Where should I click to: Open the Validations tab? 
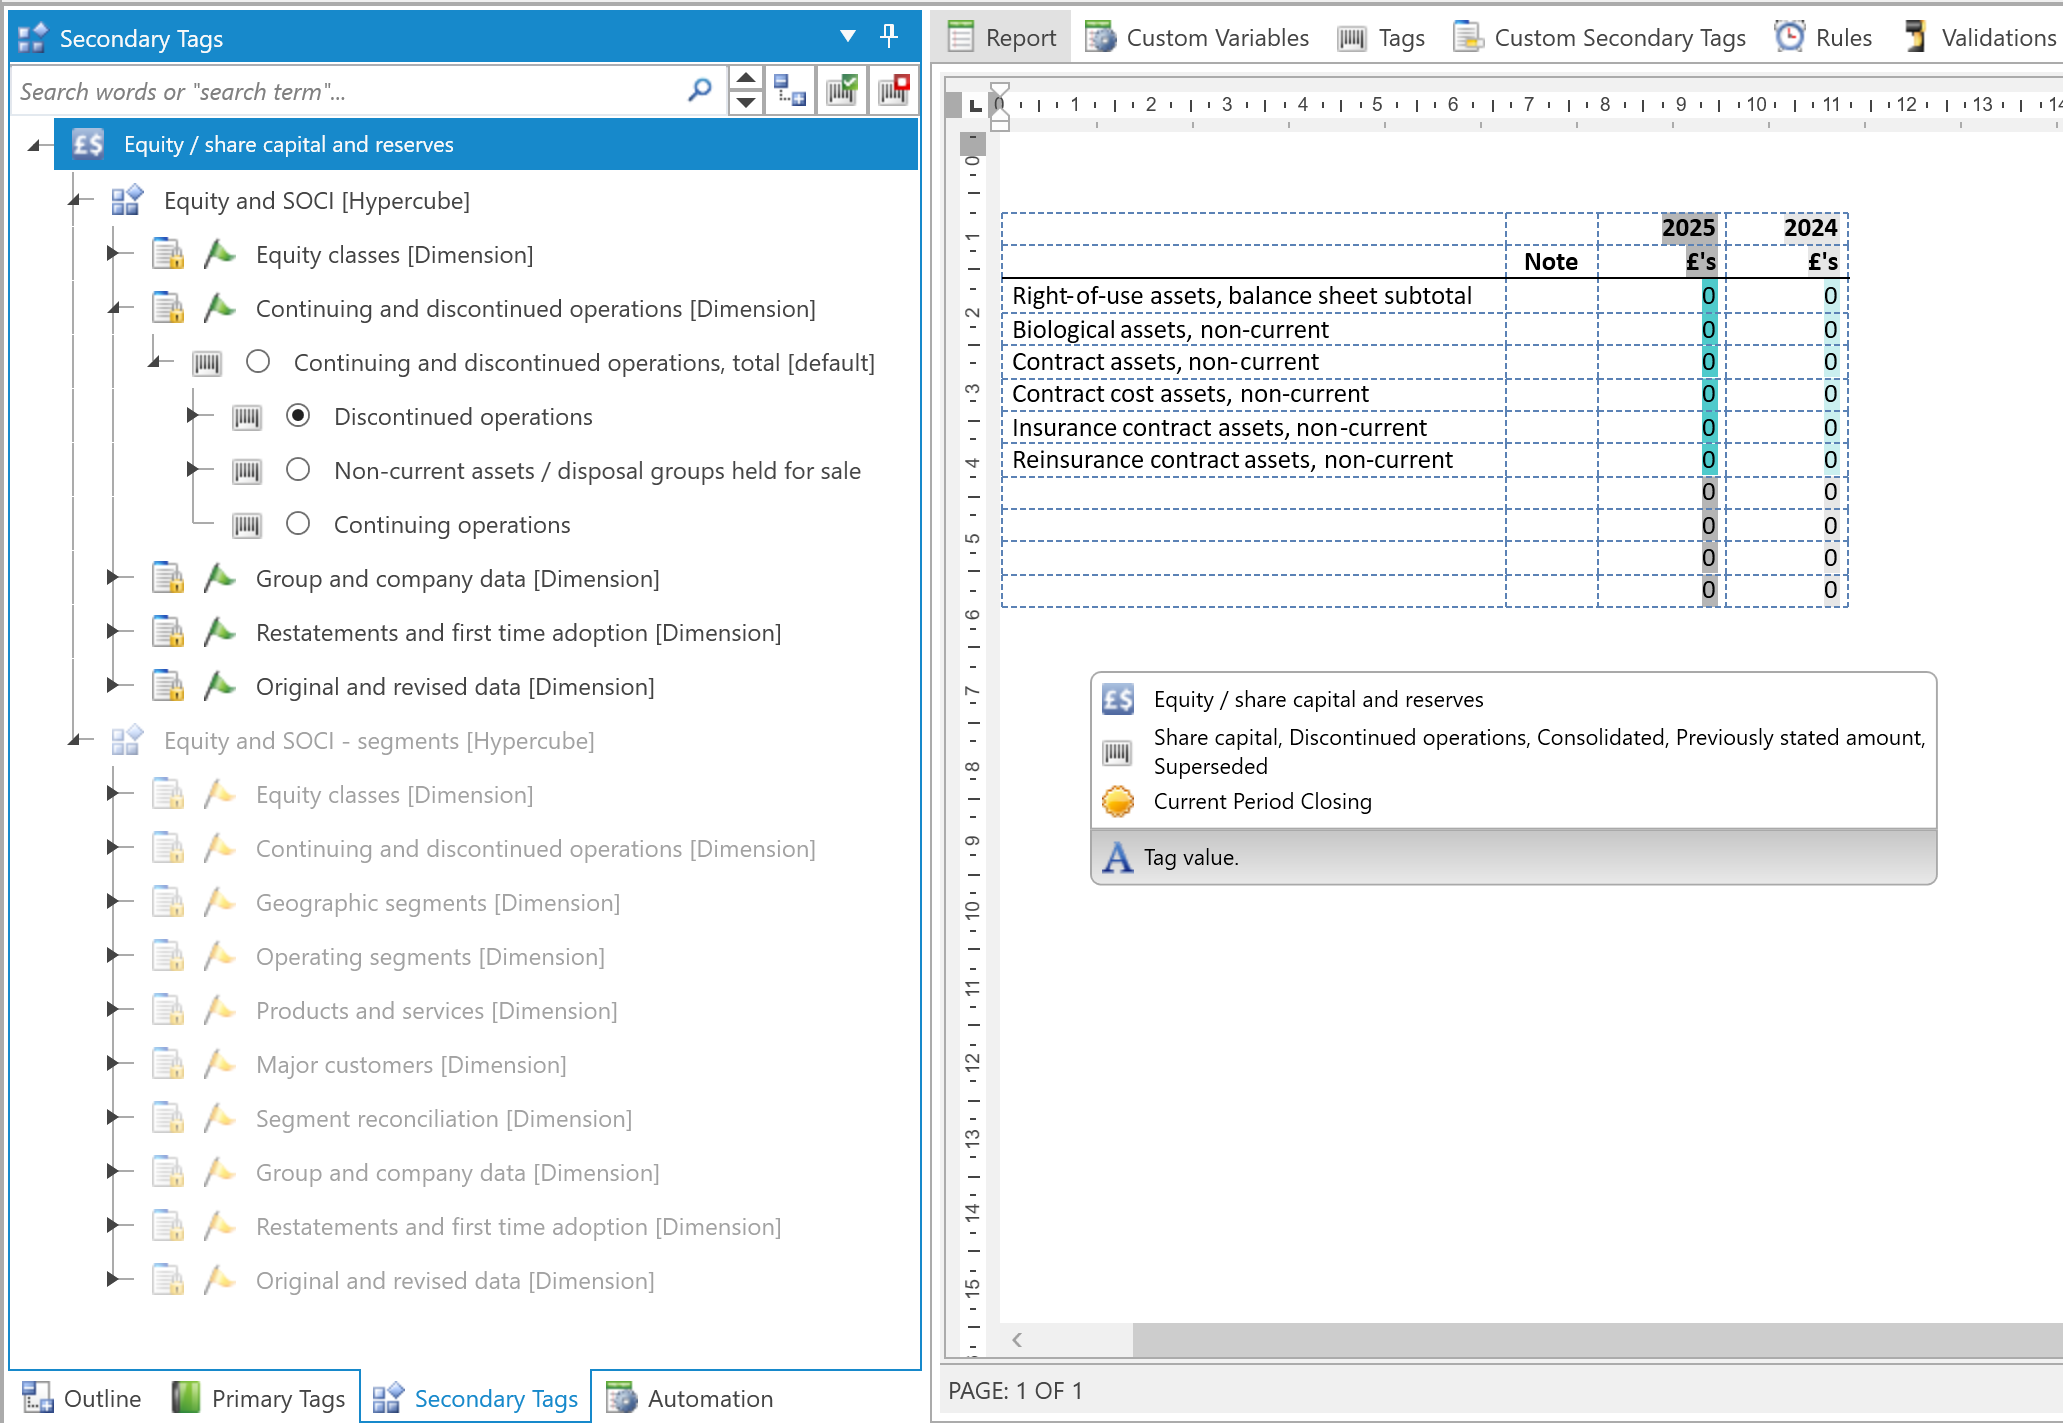1979,37
